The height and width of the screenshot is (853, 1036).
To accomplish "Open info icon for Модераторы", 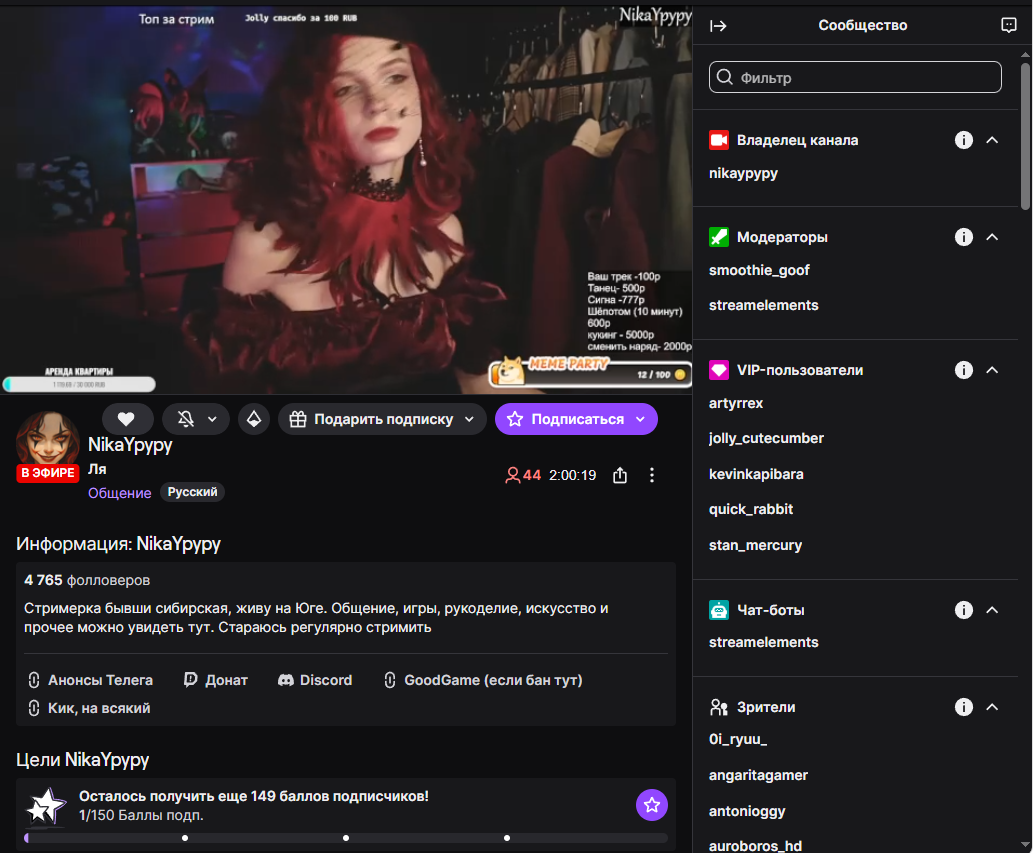I will pyautogui.click(x=963, y=237).
